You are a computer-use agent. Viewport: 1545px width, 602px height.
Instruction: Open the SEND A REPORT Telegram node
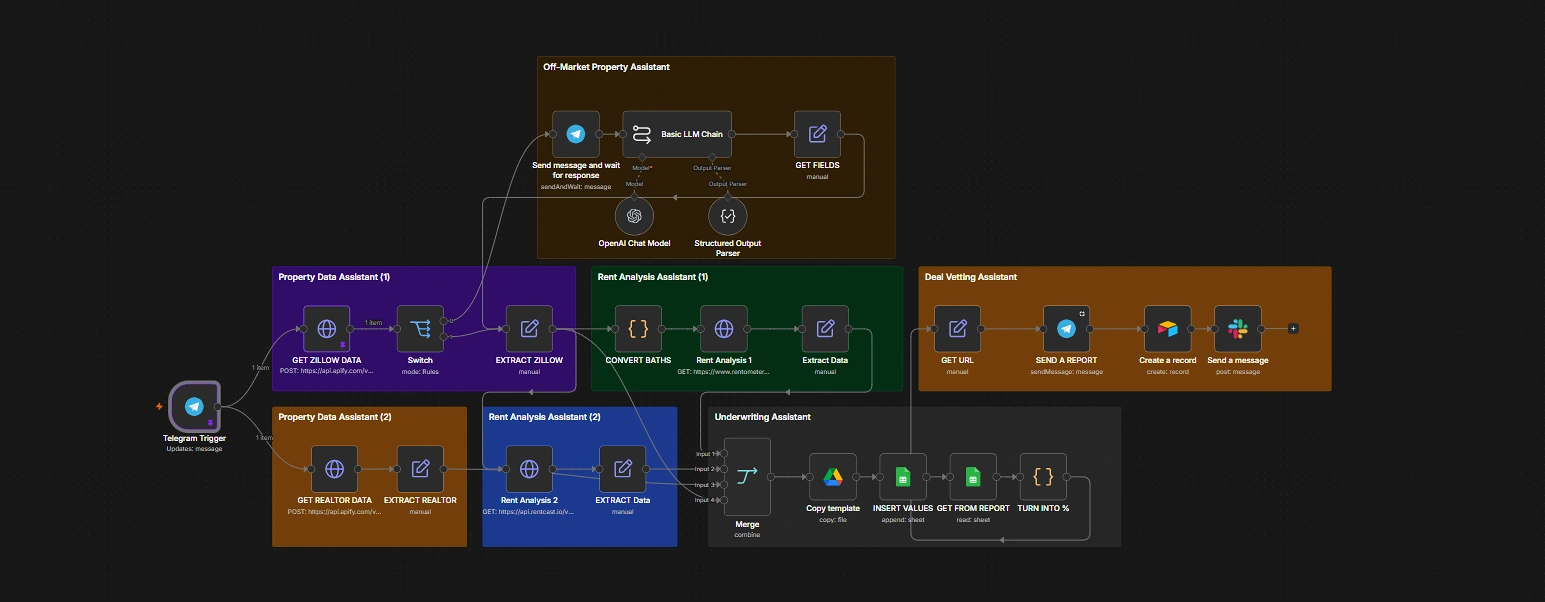click(x=1066, y=329)
